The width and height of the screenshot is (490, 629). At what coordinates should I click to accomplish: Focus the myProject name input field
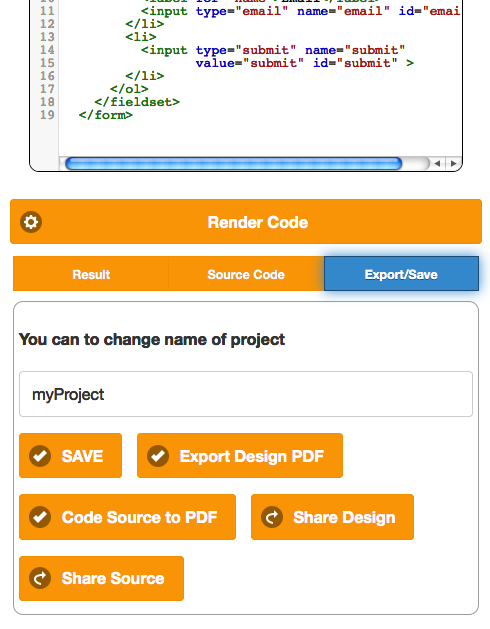click(x=246, y=394)
